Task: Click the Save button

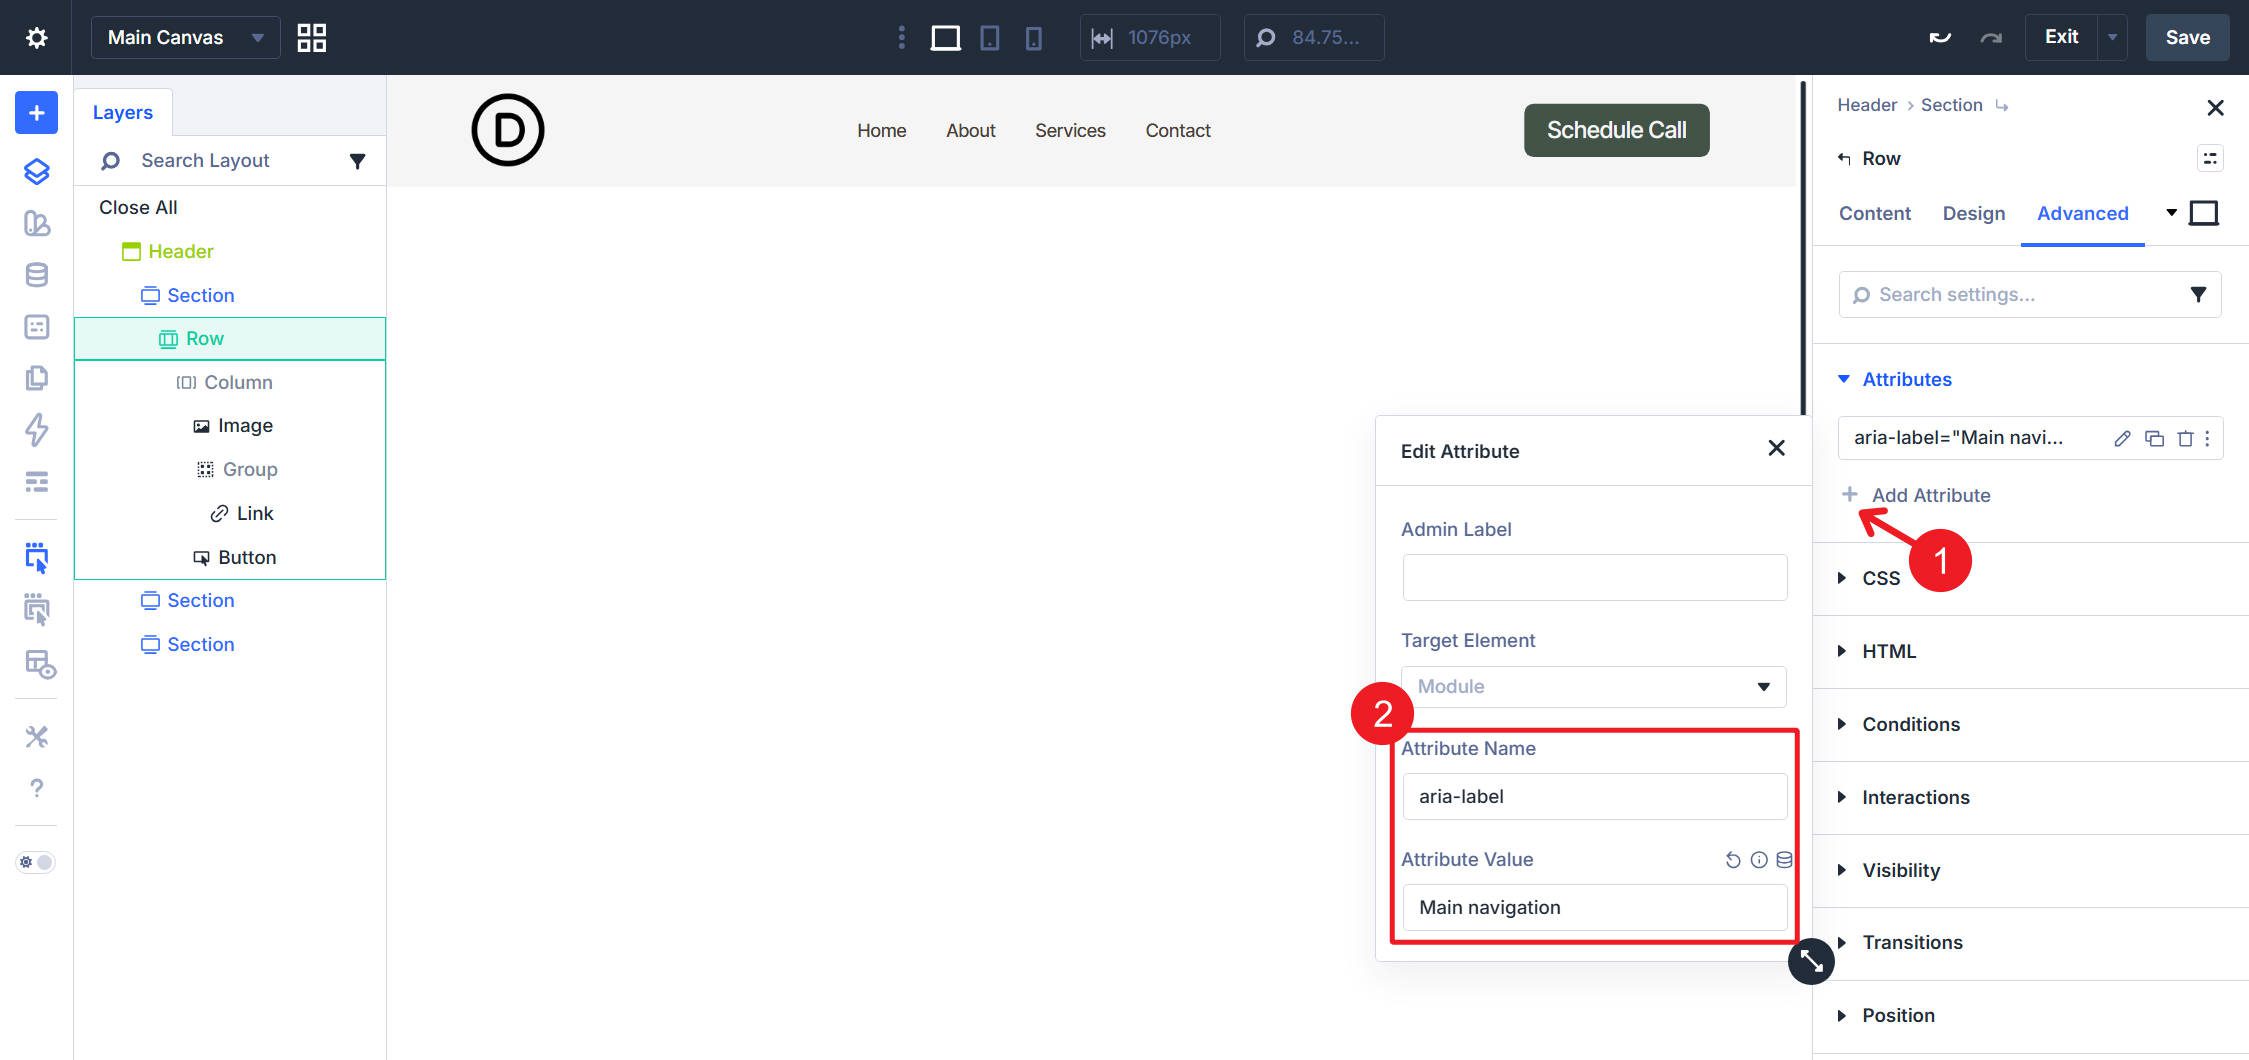Action: pos(2187,38)
